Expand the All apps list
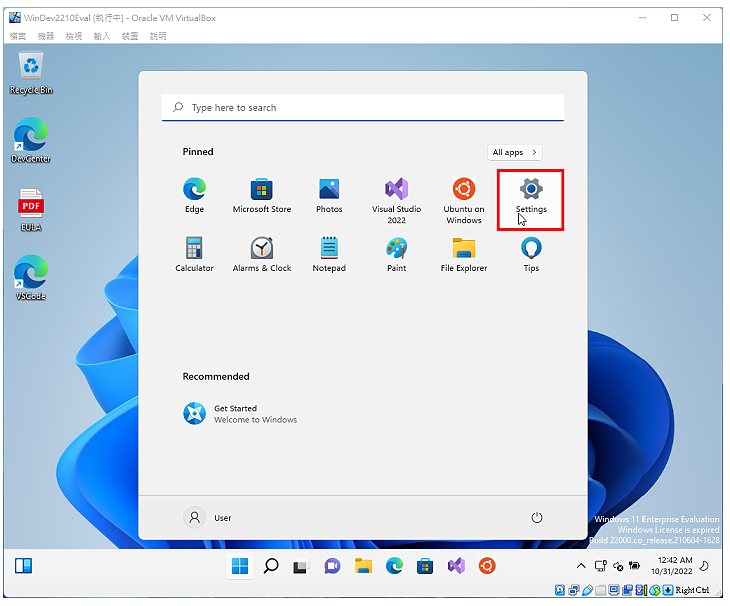The height and width of the screenshot is (606, 730). pos(514,152)
